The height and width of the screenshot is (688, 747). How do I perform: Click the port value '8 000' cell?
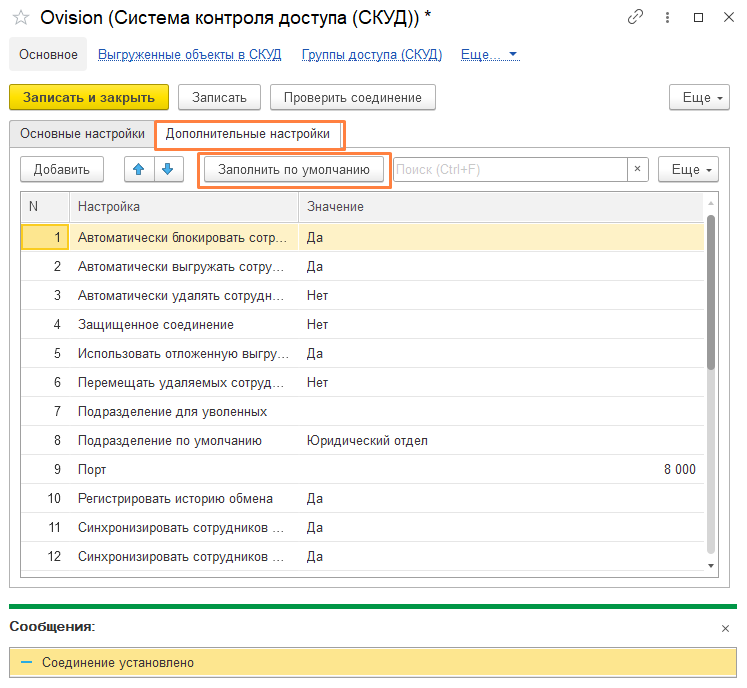[501, 470]
